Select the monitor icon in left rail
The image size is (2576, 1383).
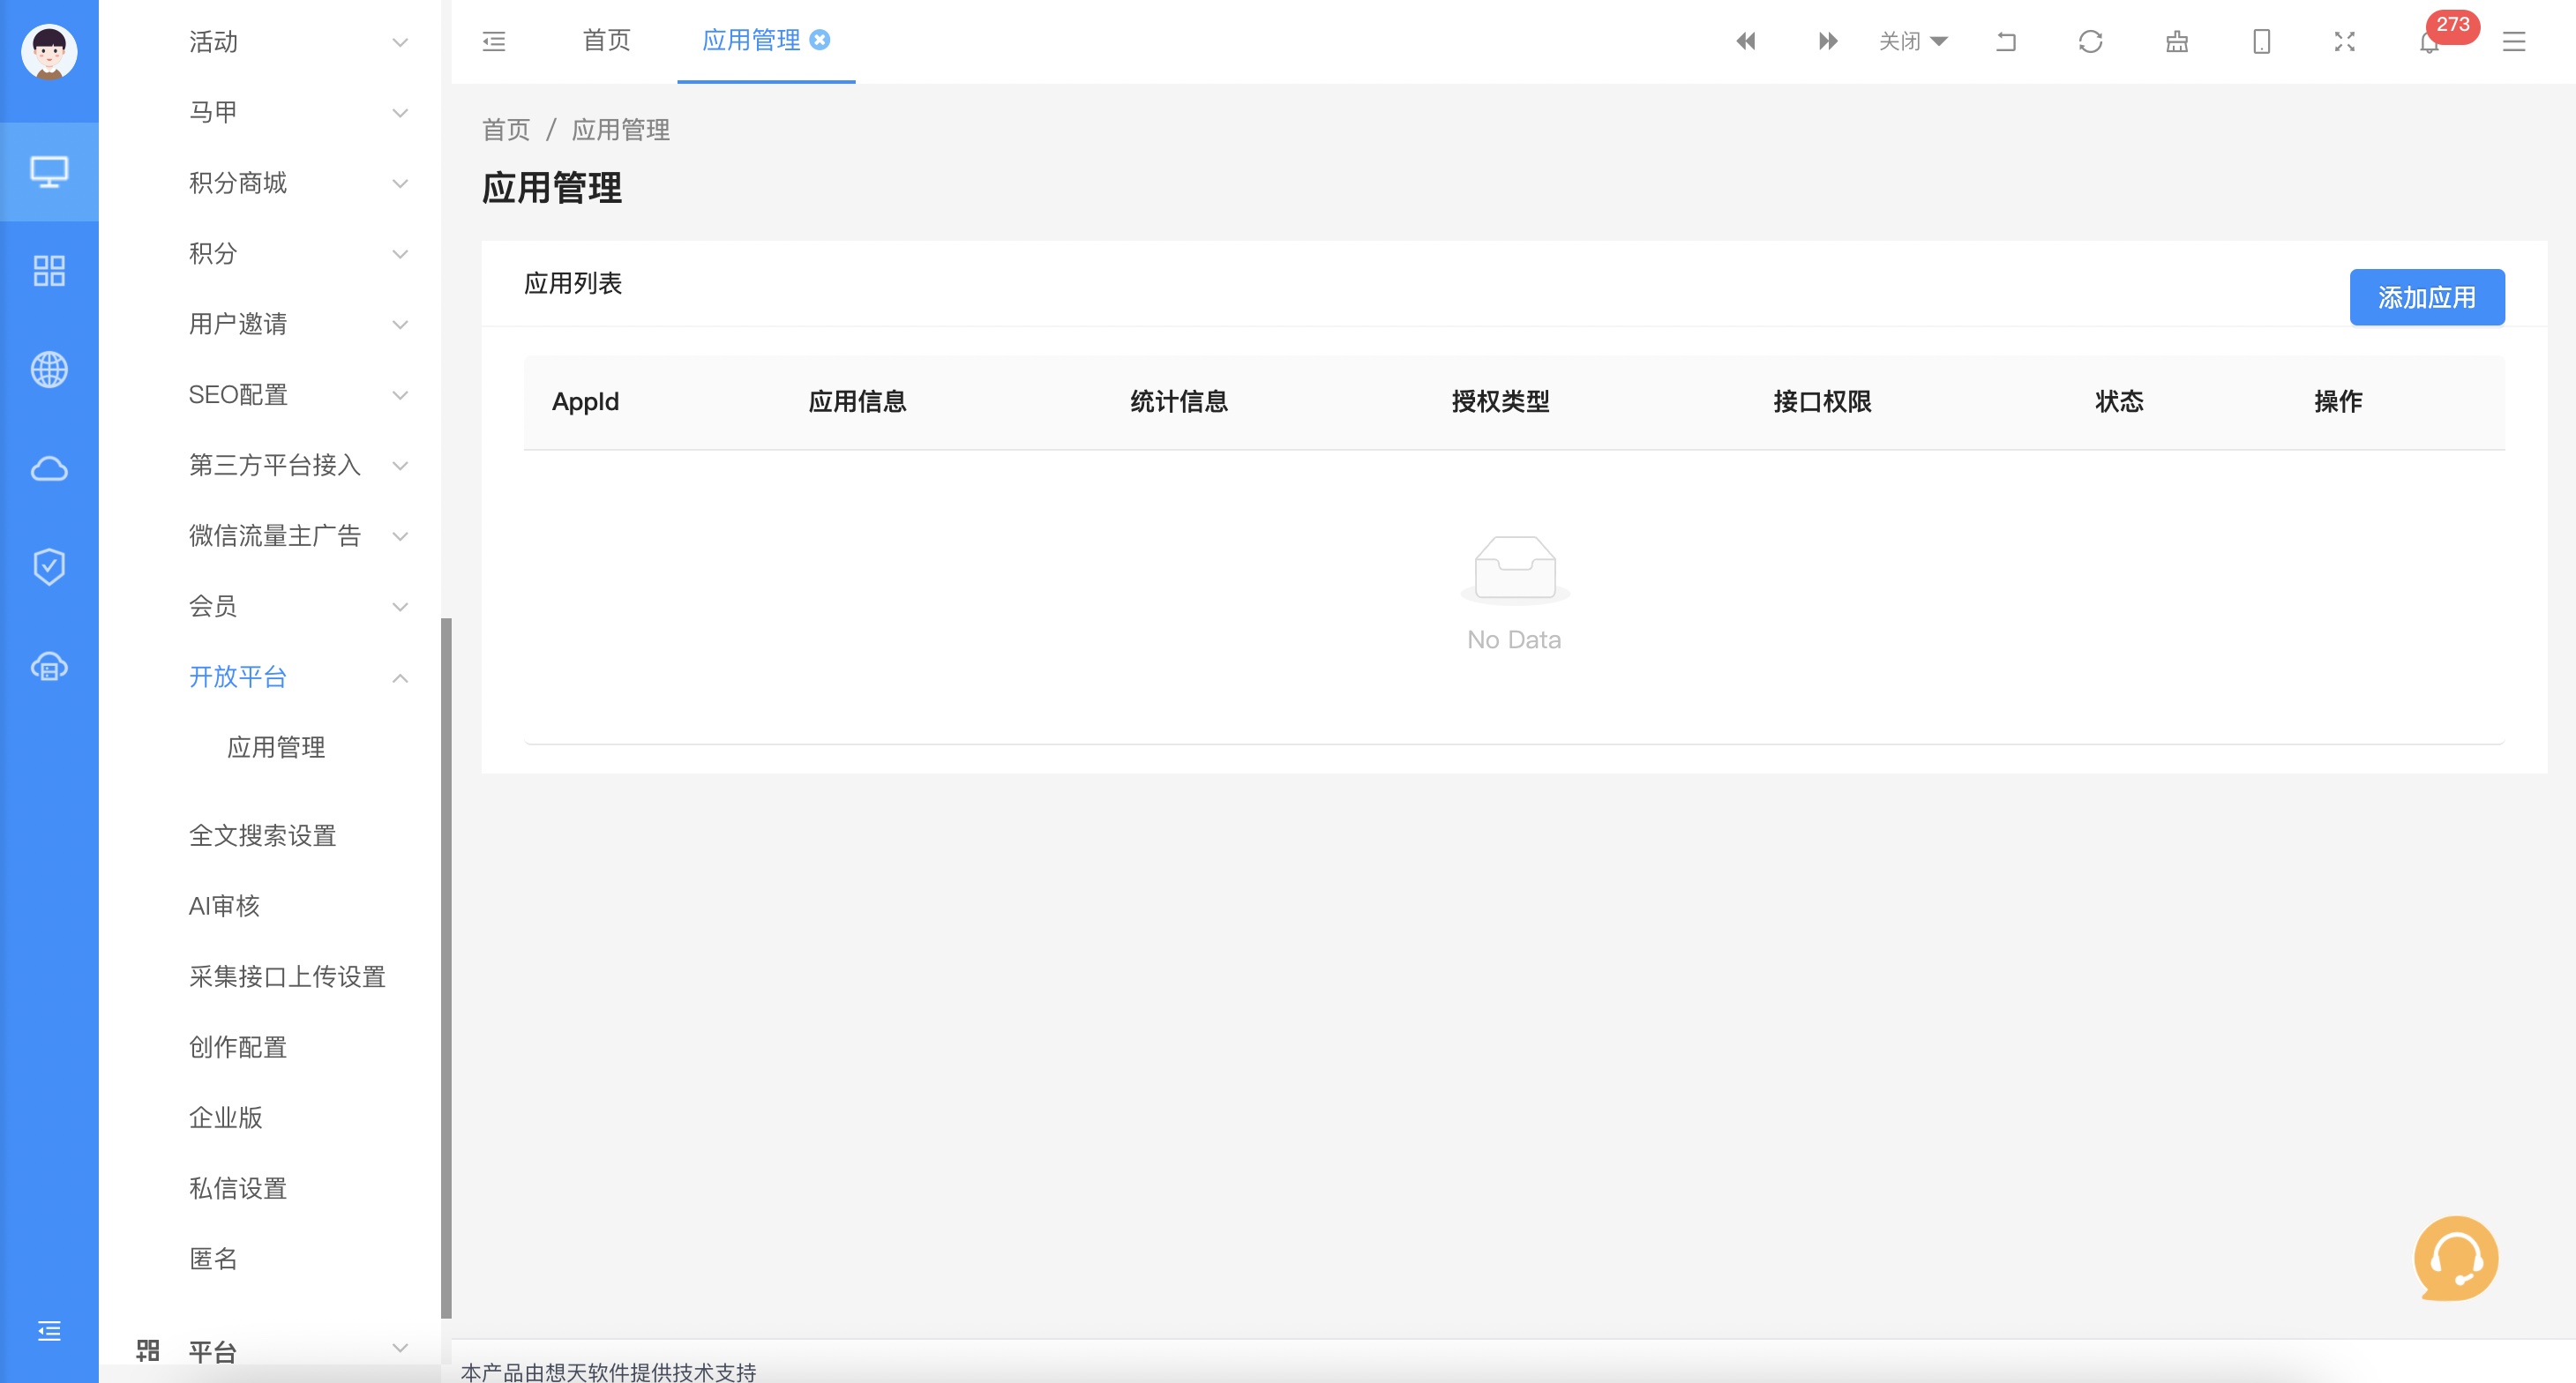pos(49,172)
